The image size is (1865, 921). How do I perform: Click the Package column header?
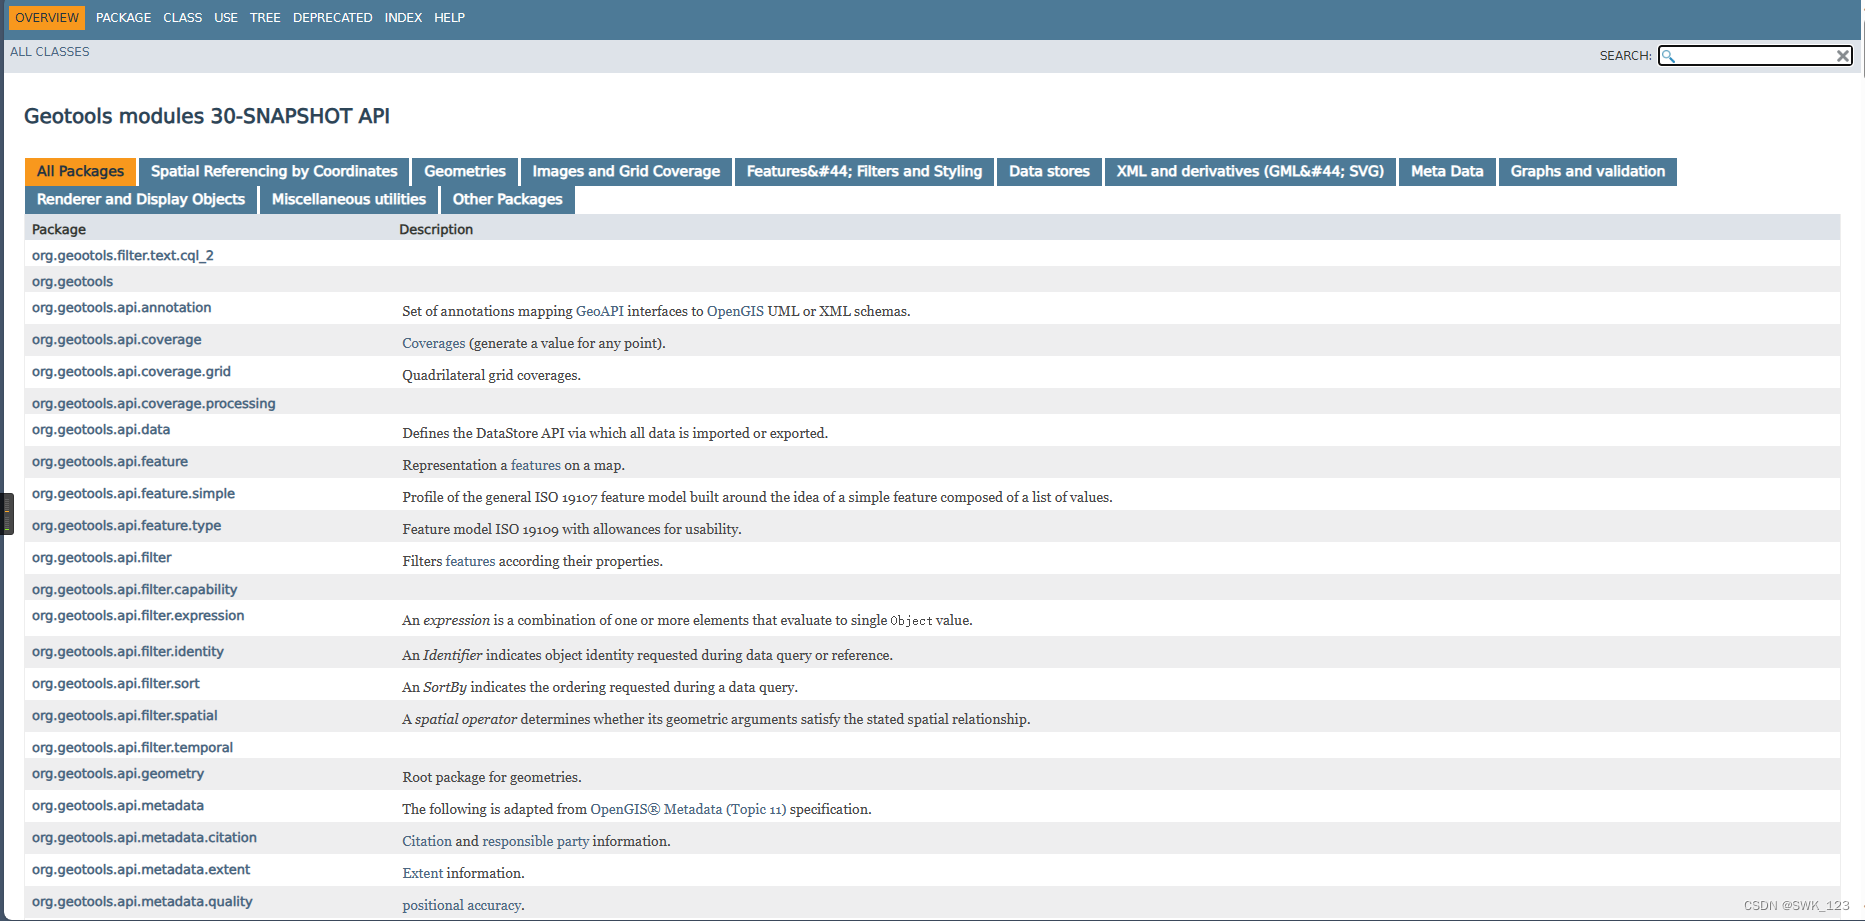(59, 230)
